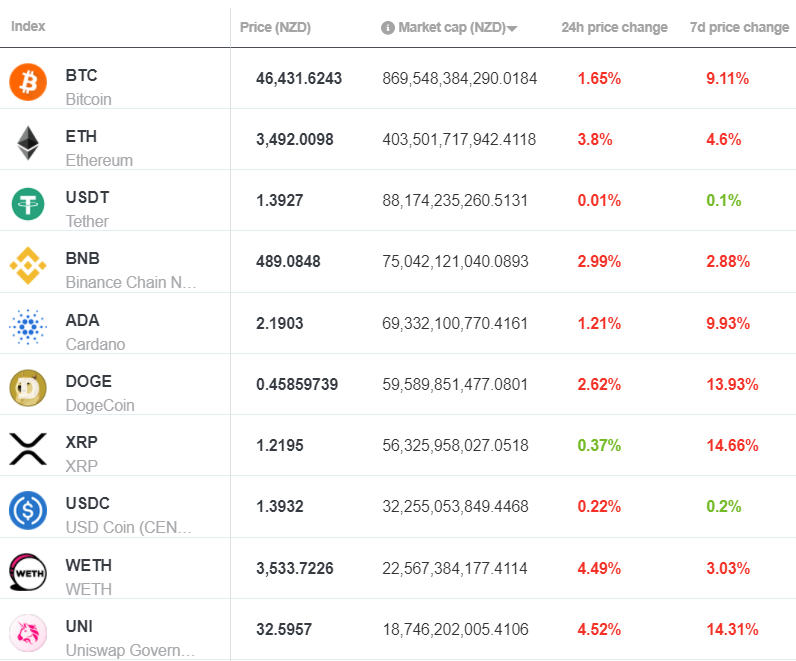Click market cap 403,501,717,942.4118
Image resolution: width=796 pixels, height=661 pixels.
pos(459,139)
